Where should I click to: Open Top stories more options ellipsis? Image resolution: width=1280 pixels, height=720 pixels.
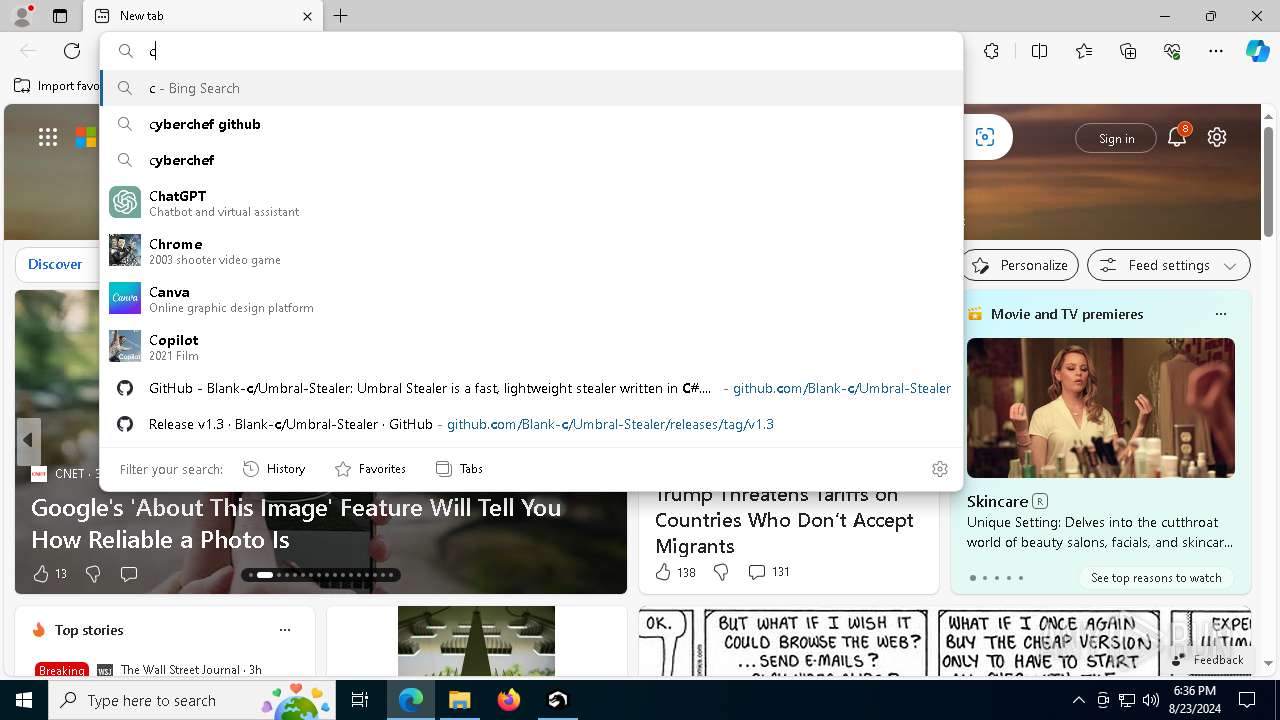click(x=285, y=630)
